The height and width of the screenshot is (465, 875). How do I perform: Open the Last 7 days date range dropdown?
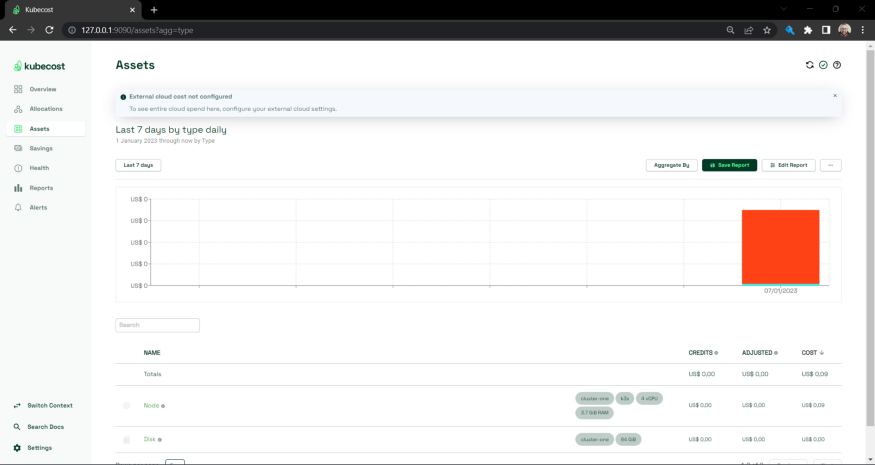(x=138, y=165)
